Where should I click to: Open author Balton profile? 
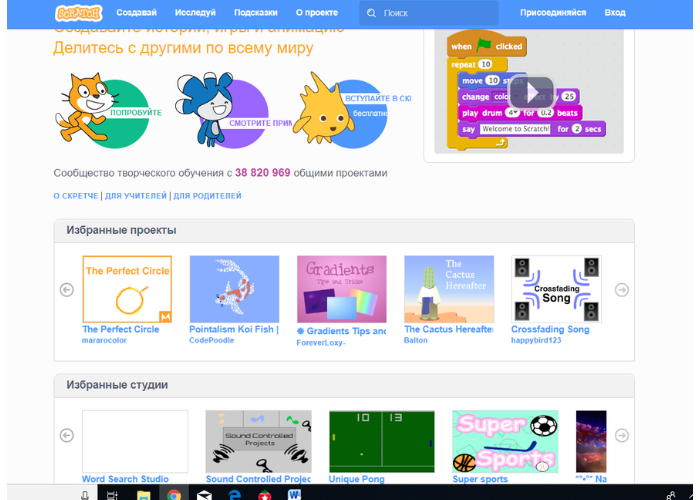click(416, 340)
